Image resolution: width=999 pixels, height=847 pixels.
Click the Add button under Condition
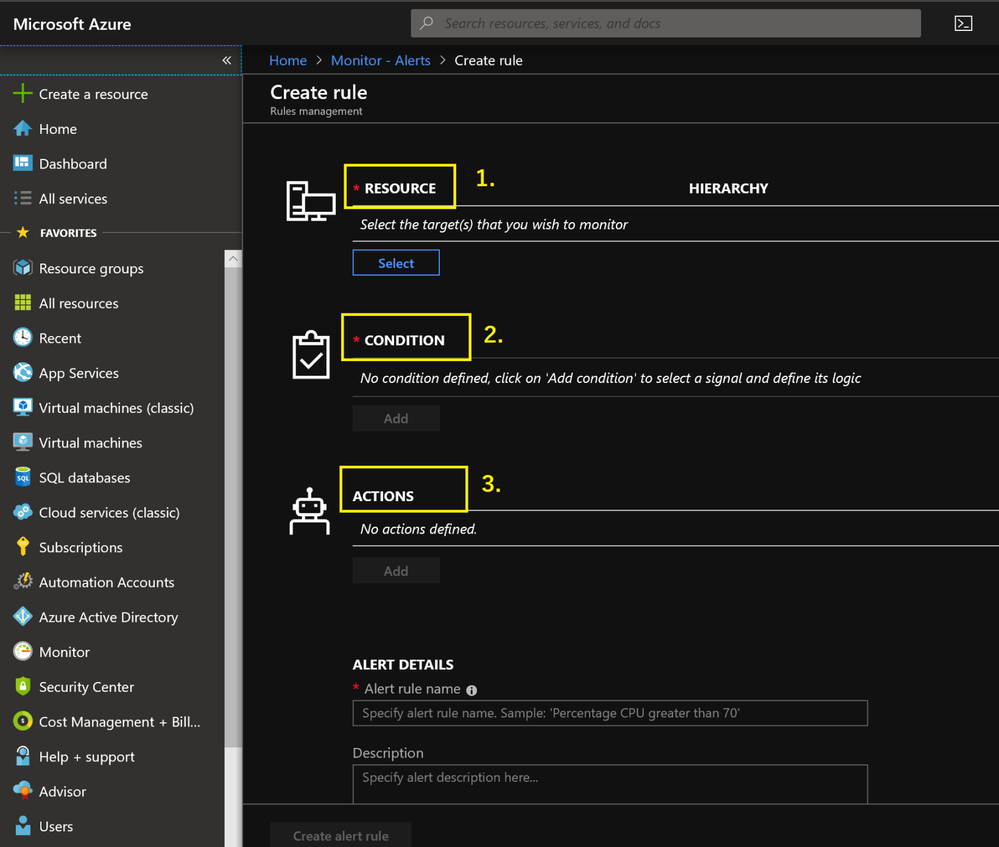(396, 418)
